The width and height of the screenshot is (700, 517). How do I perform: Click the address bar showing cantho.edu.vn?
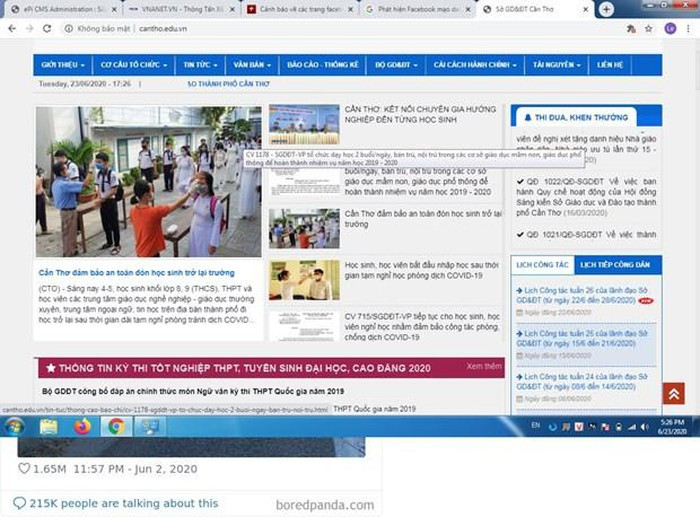(300, 29)
